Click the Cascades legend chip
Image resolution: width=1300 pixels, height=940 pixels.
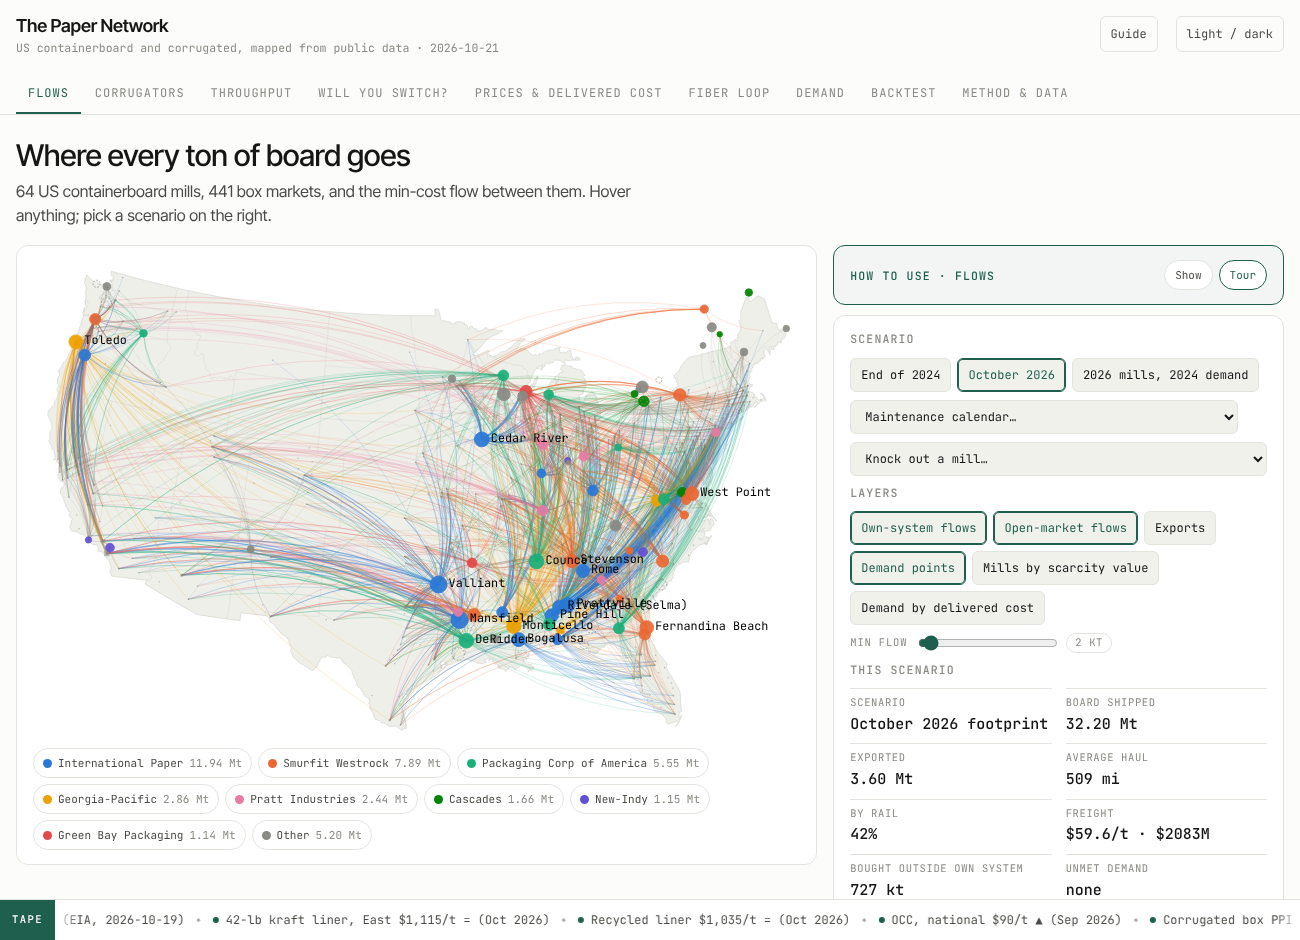(494, 800)
